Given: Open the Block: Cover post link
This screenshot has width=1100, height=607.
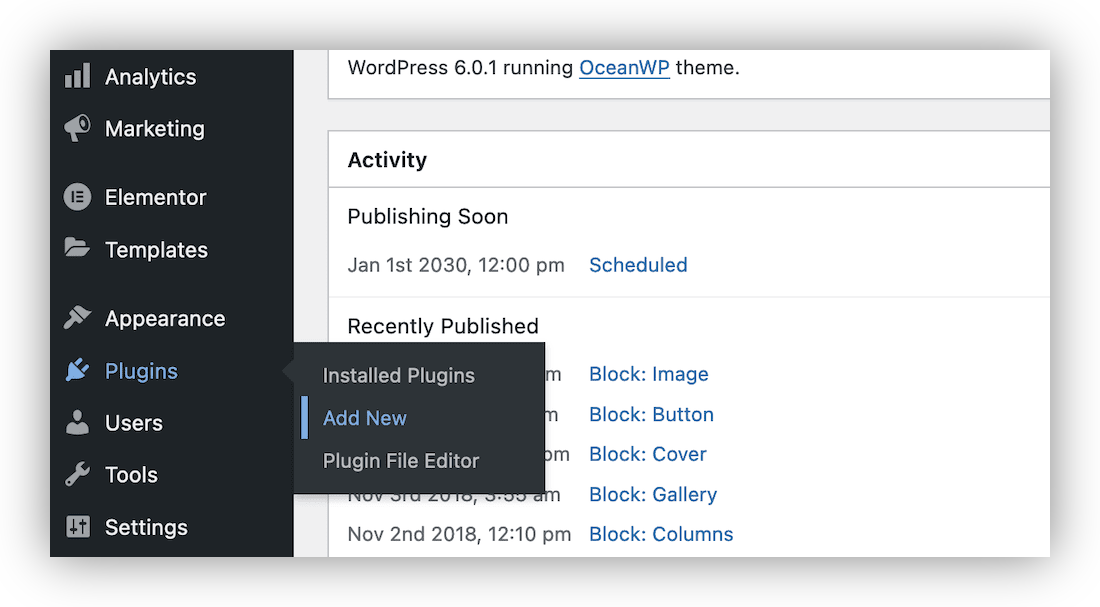Looking at the screenshot, I should (x=647, y=454).
